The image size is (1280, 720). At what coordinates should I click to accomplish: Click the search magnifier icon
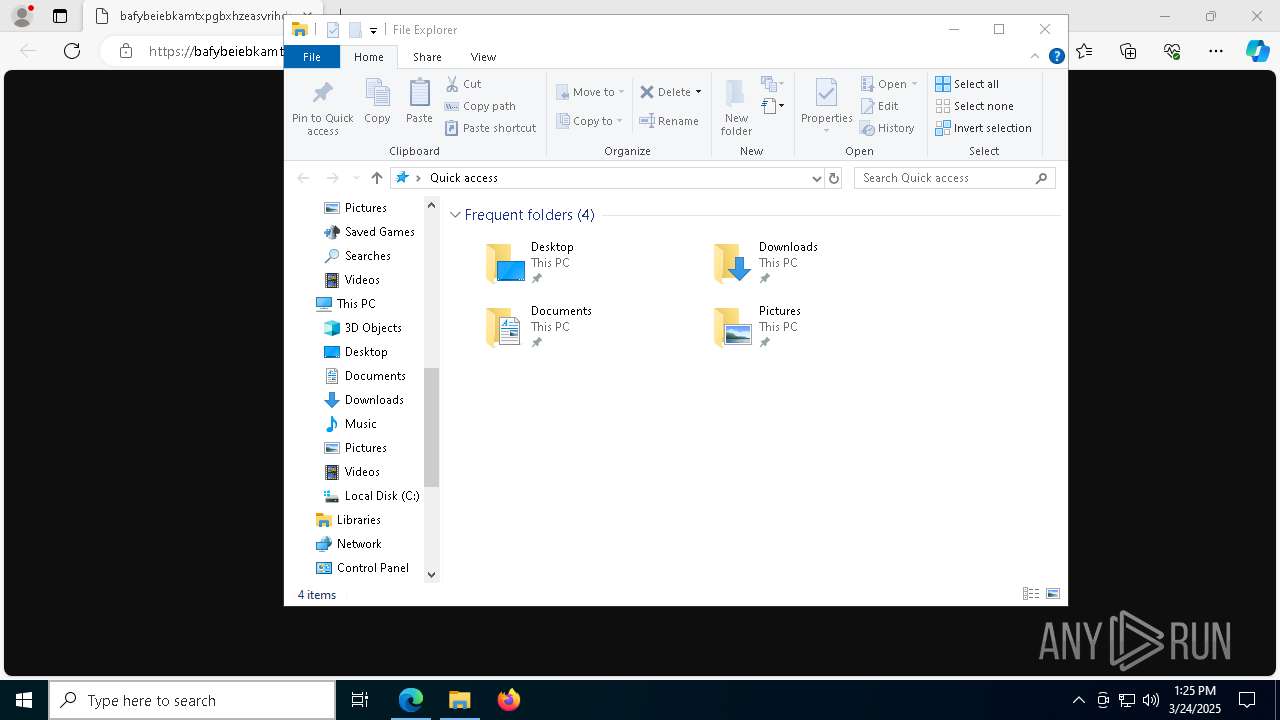tap(1041, 178)
